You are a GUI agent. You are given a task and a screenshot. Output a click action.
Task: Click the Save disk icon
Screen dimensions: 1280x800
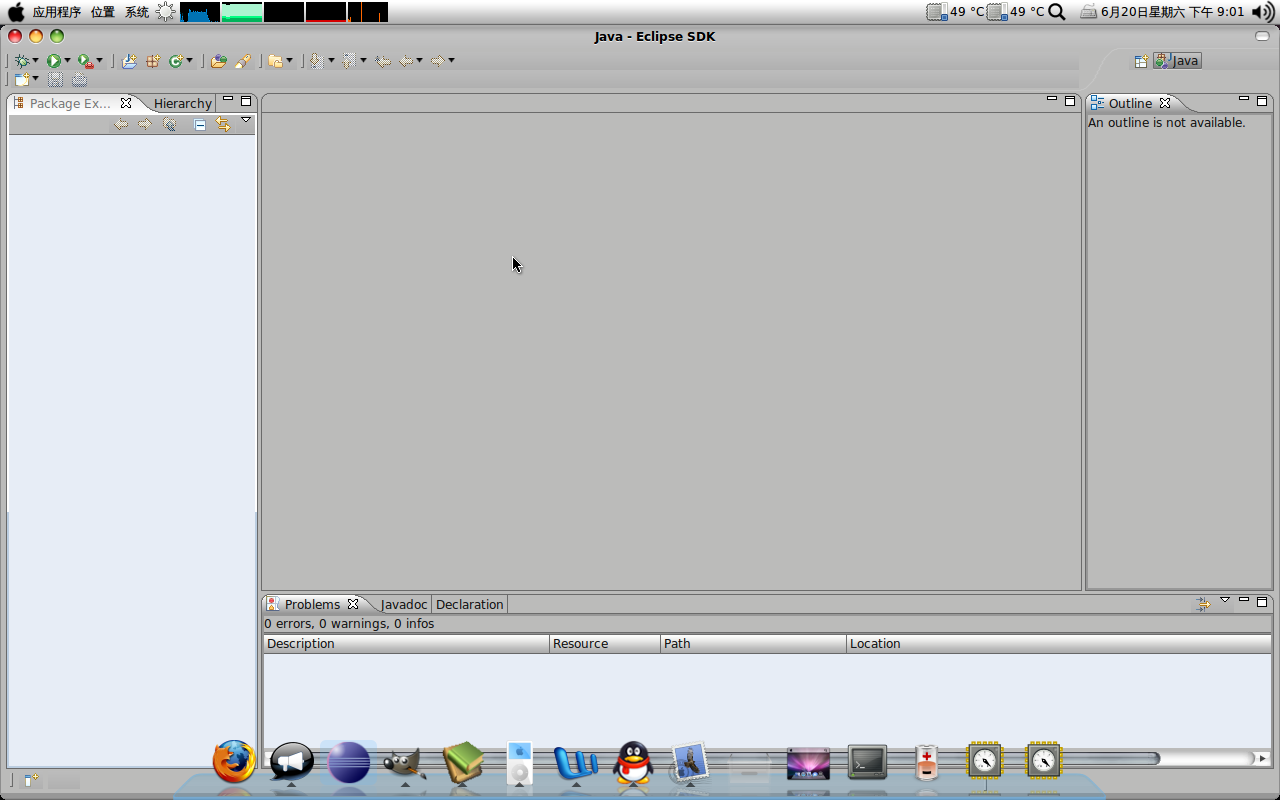[x=56, y=79]
